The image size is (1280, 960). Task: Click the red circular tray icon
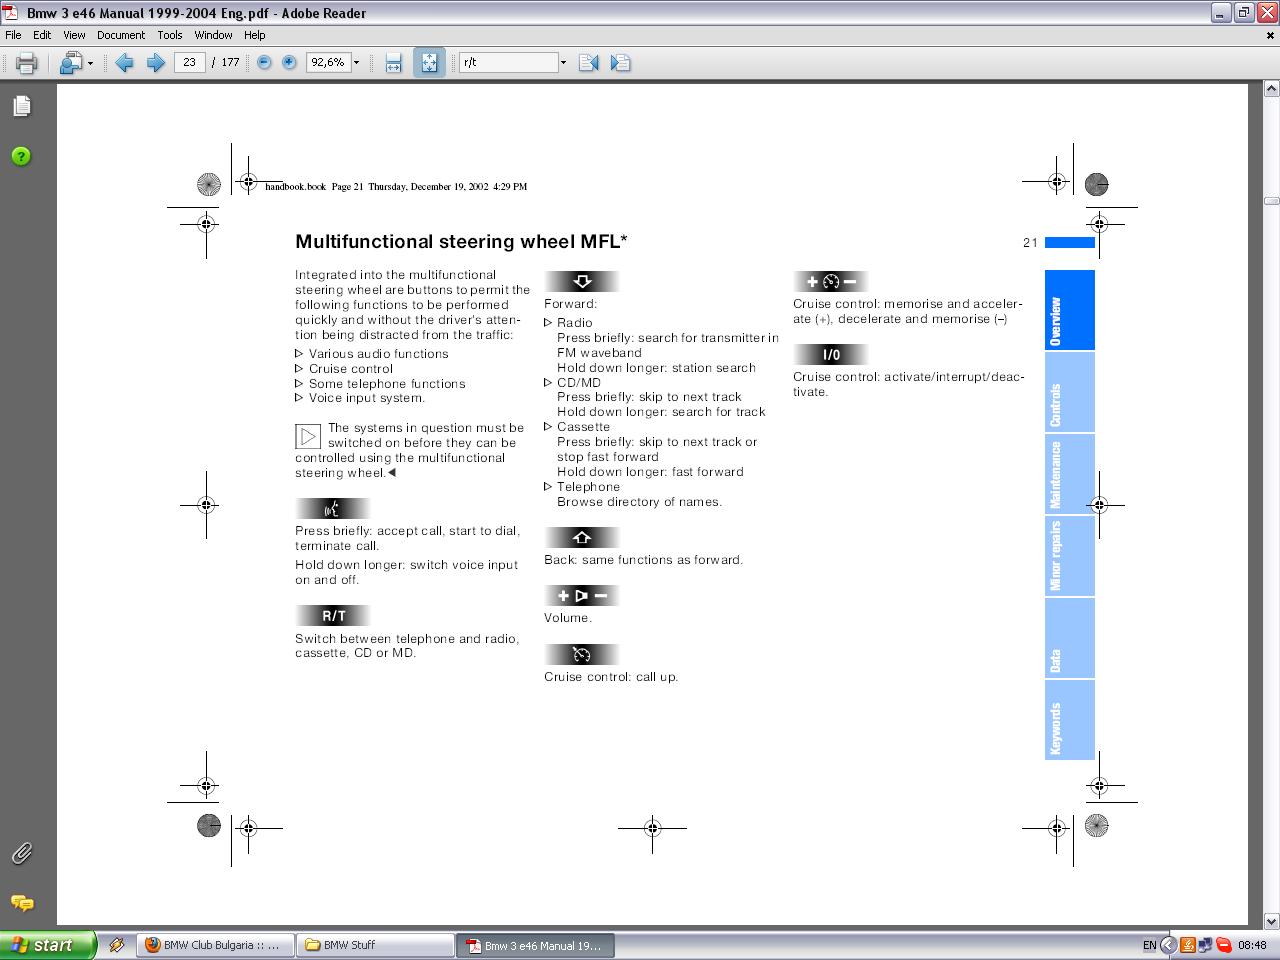coord(1223,945)
